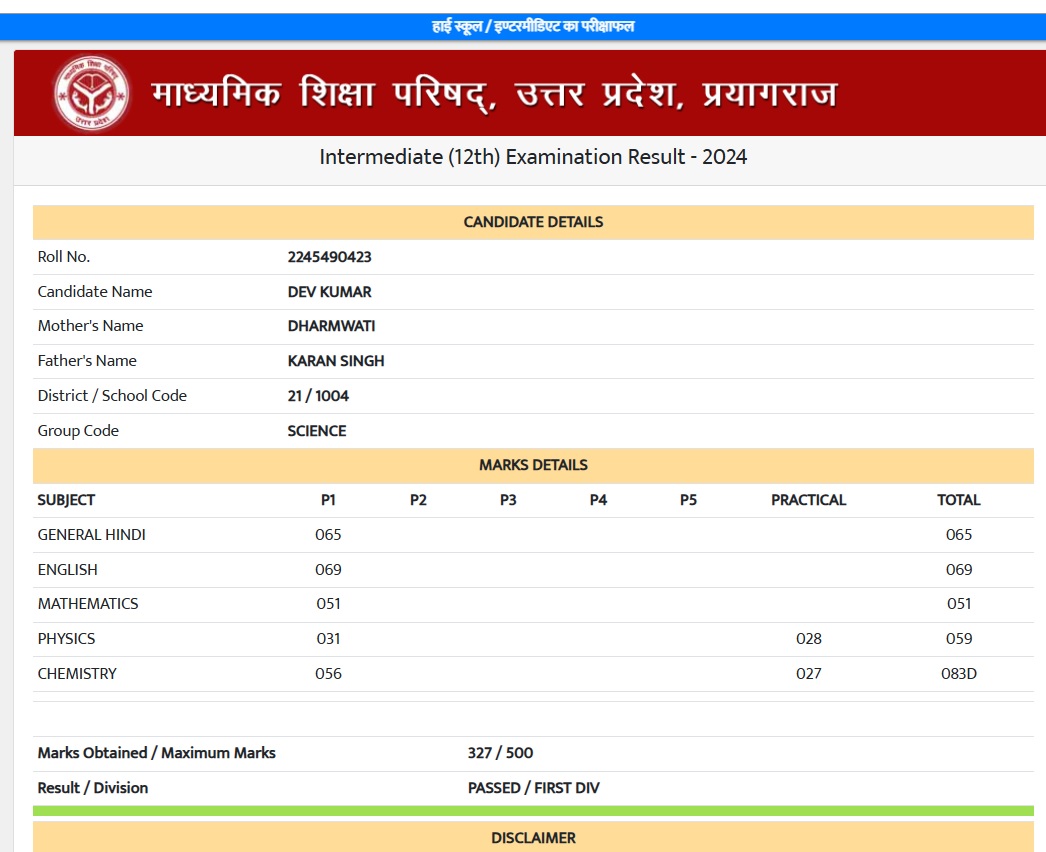The width and height of the screenshot is (1046, 852).
Task: Click the P3 column header
Action: [508, 500]
